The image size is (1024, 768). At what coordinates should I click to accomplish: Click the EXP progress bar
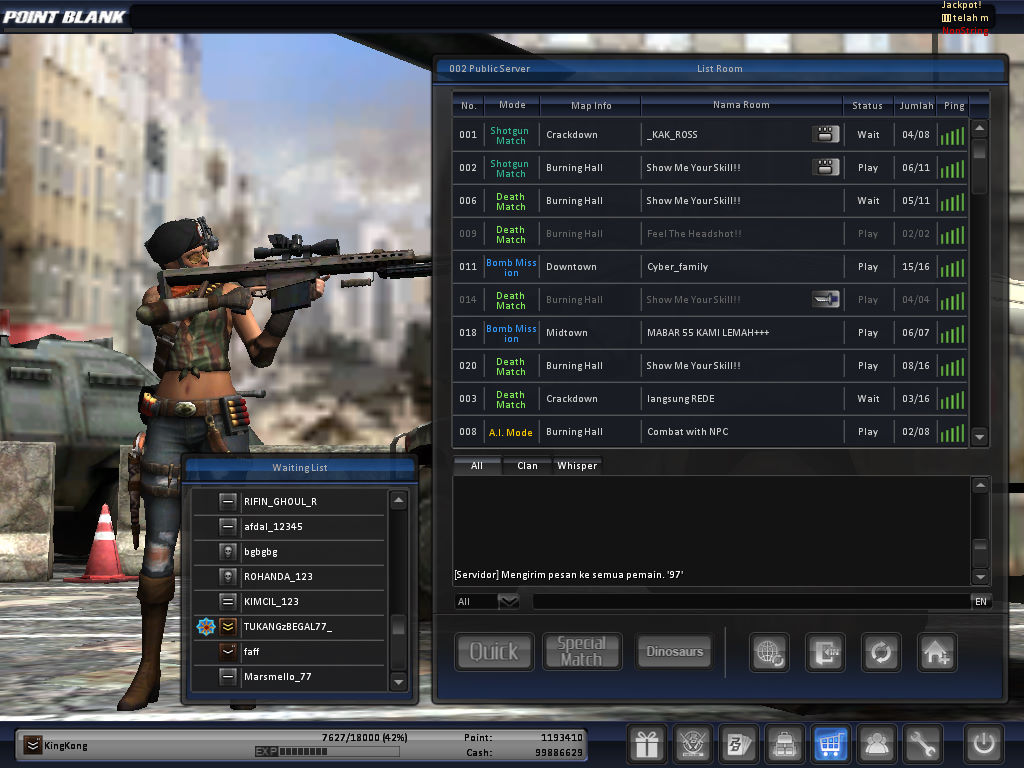click(x=327, y=752)
